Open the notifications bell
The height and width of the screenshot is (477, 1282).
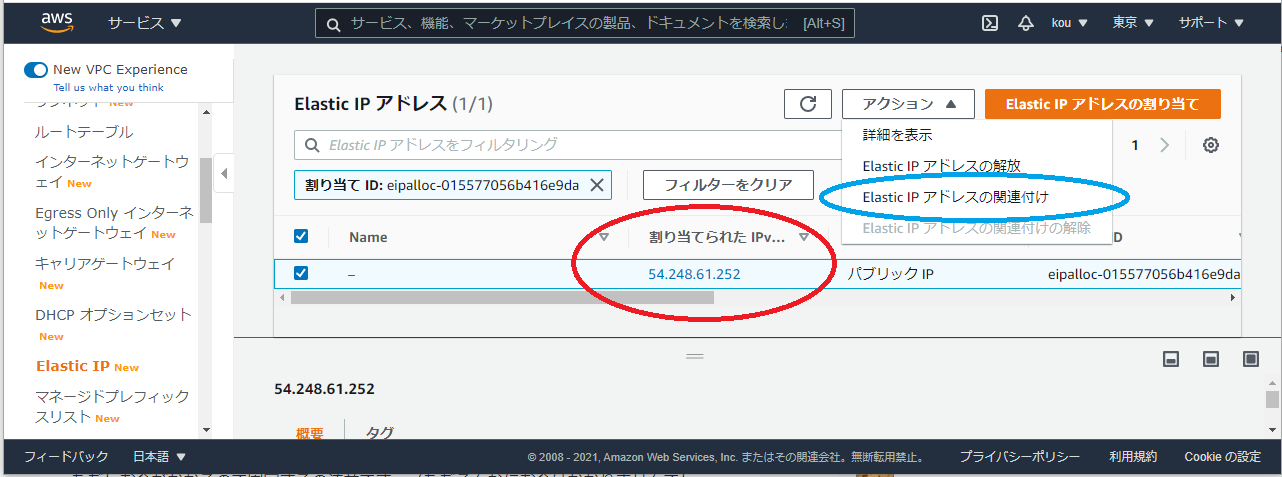(1026, 23)
